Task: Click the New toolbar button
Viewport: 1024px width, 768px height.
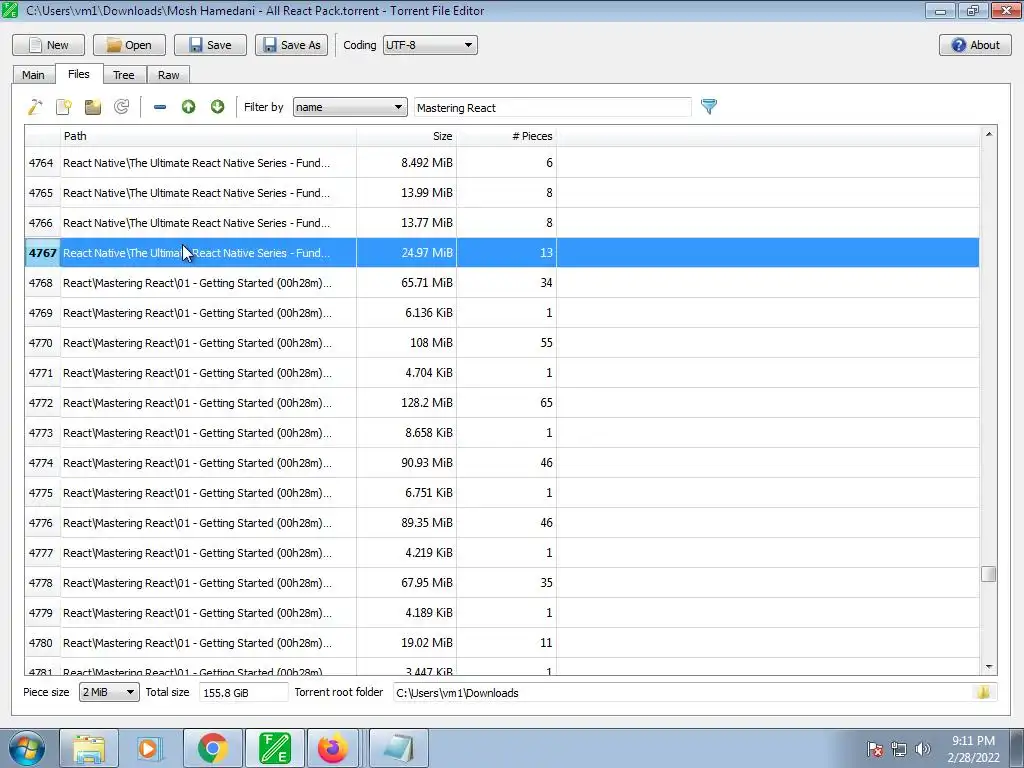Action: [x=48, y=45]
